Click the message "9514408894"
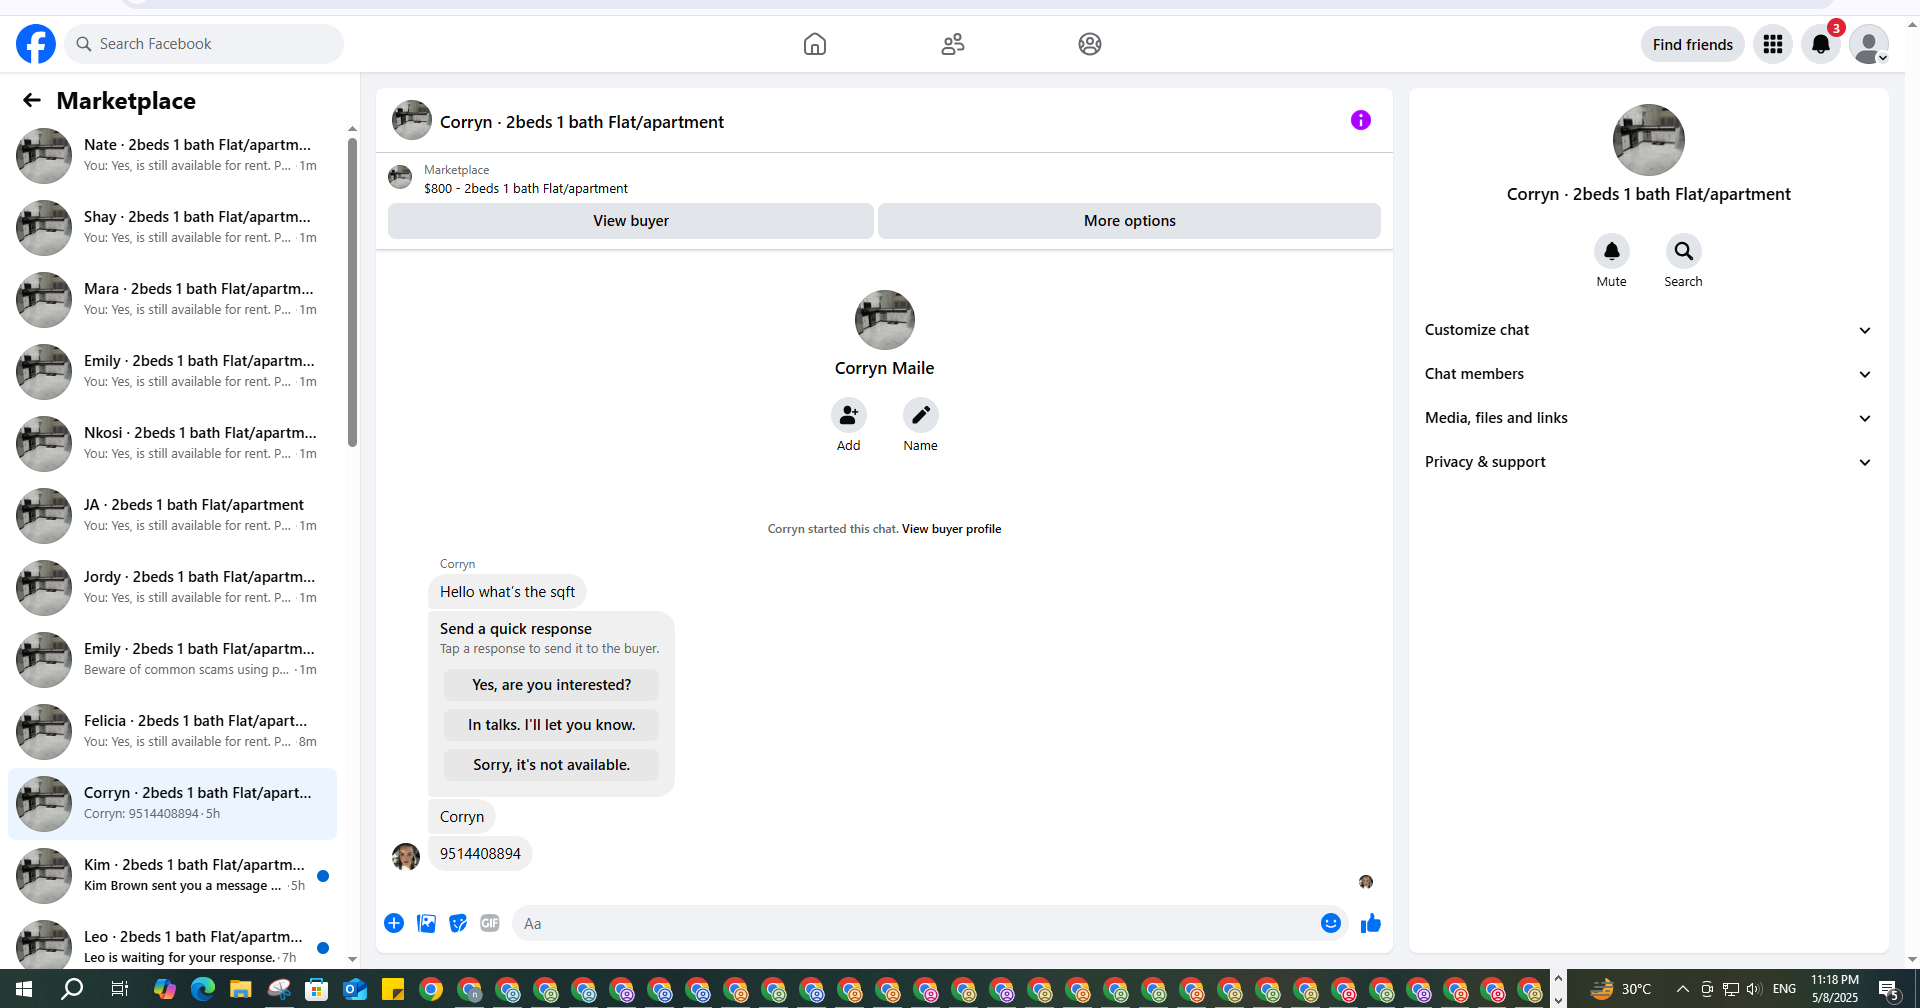The image size is (1920, 1008). pyautogui.click(x=480, y=854)
